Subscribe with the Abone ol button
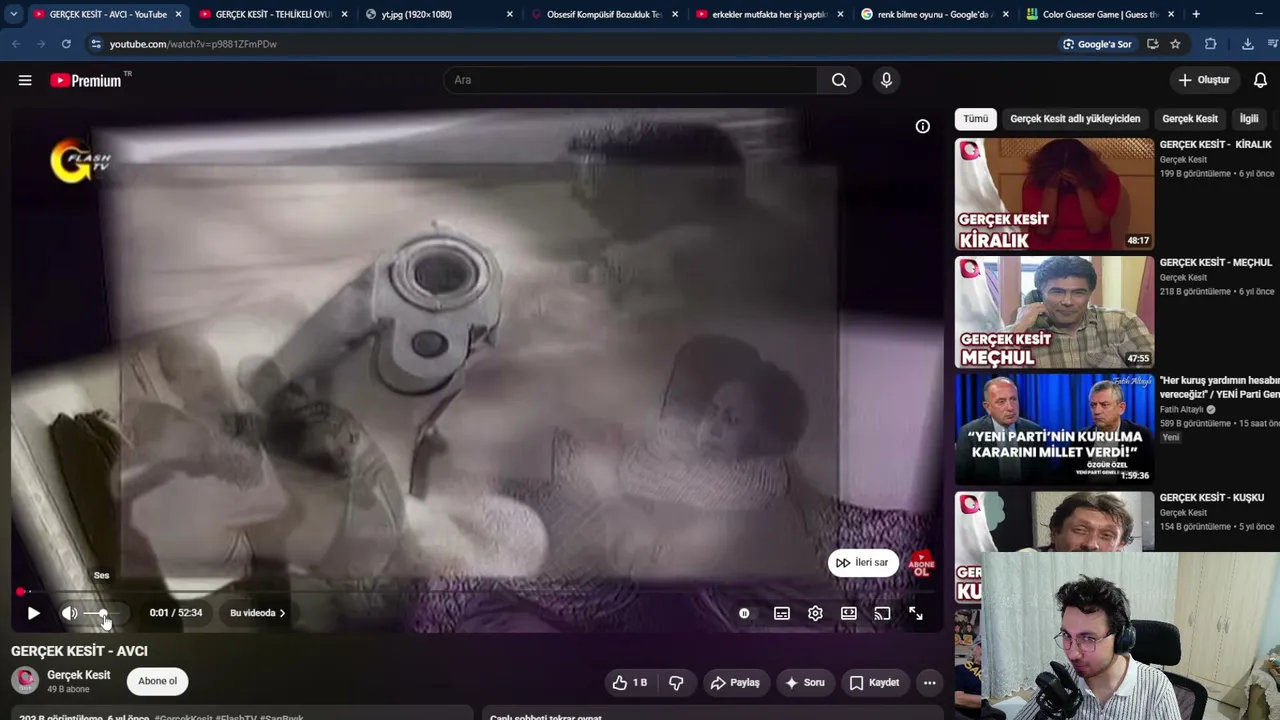Screen dimensions: 1280x720 click(x=157, y=681)
